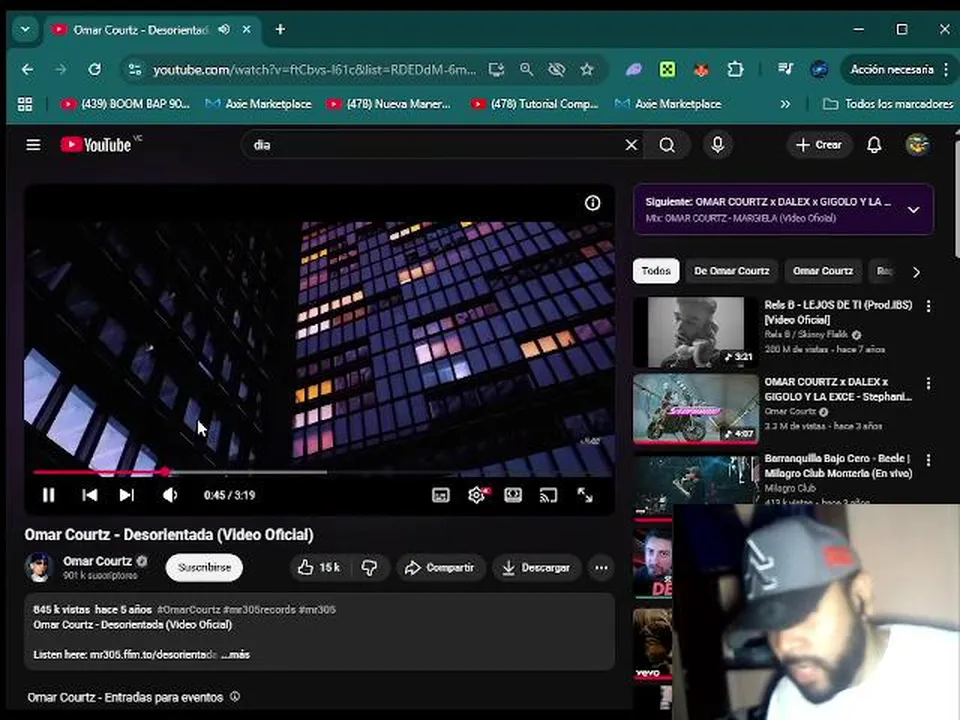Open BOOM BAP 90 bookmark

126,104
